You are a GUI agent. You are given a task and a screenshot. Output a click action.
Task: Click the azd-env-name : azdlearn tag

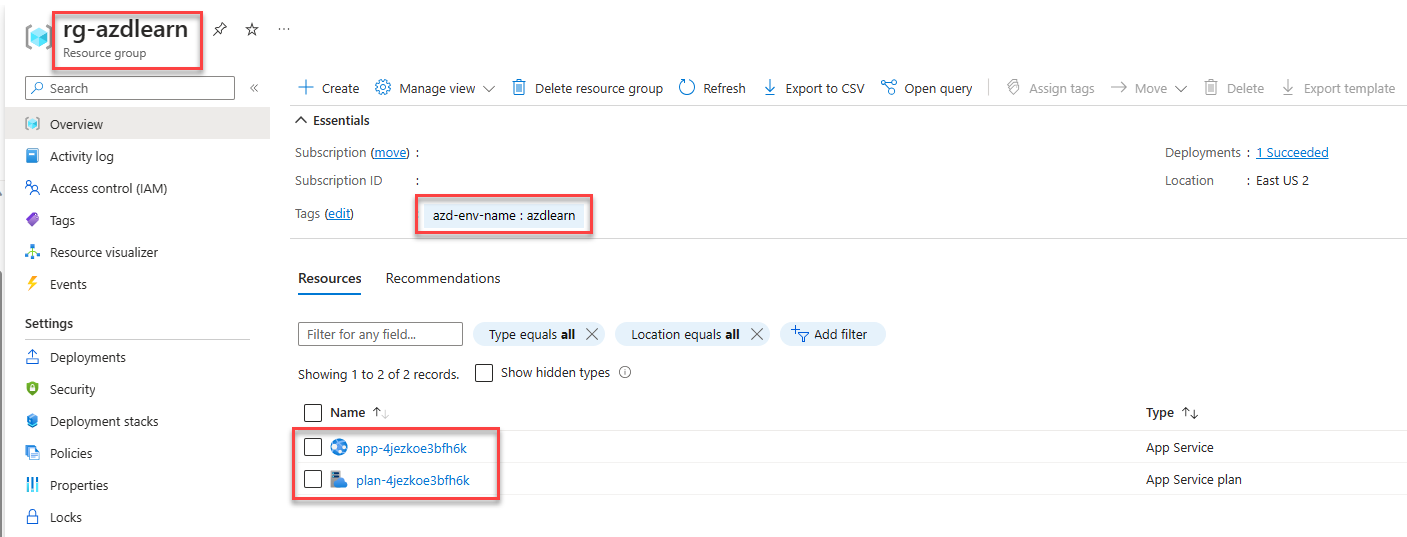(504, 215)
